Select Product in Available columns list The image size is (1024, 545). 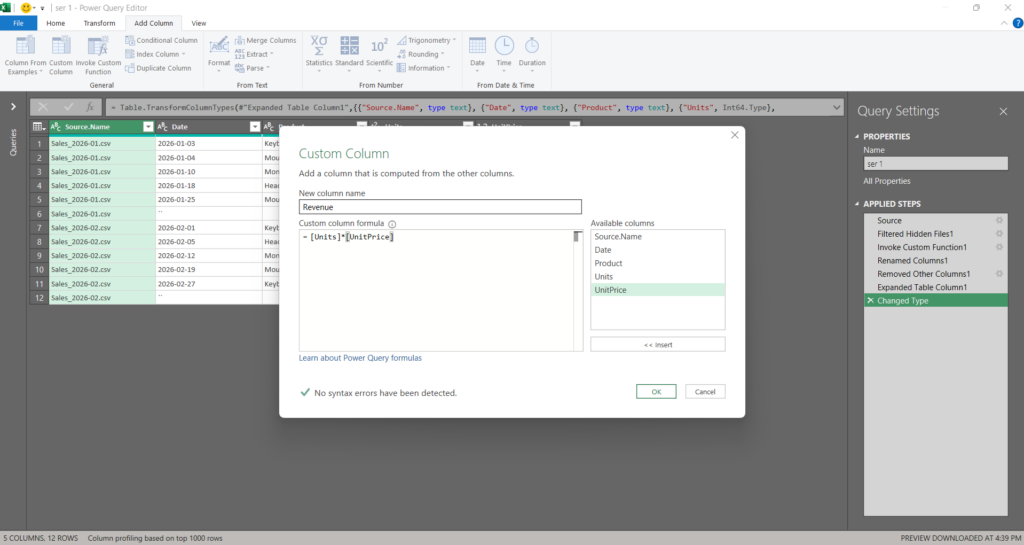click(x=608, y=263)
